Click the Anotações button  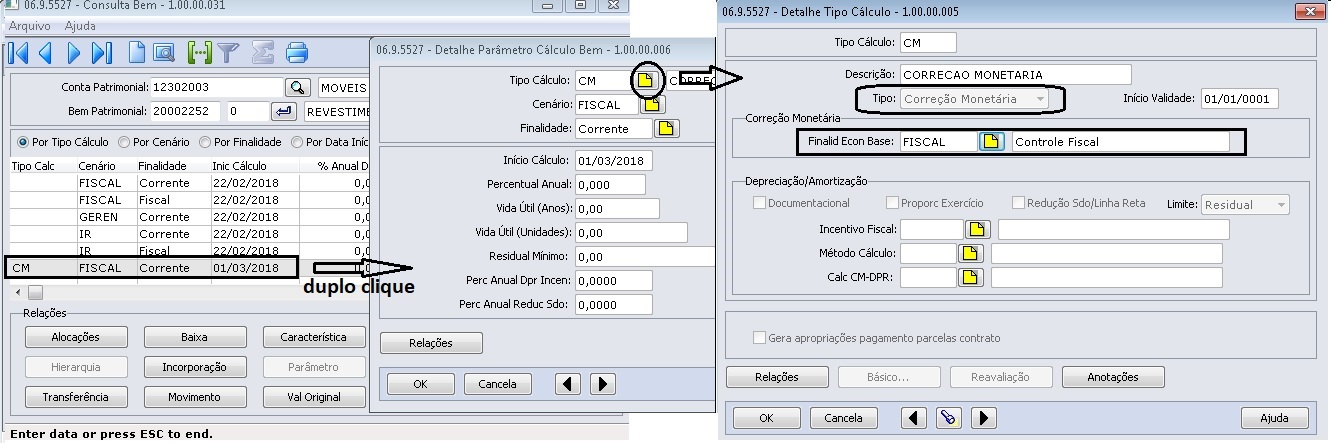coord(1113,377)
